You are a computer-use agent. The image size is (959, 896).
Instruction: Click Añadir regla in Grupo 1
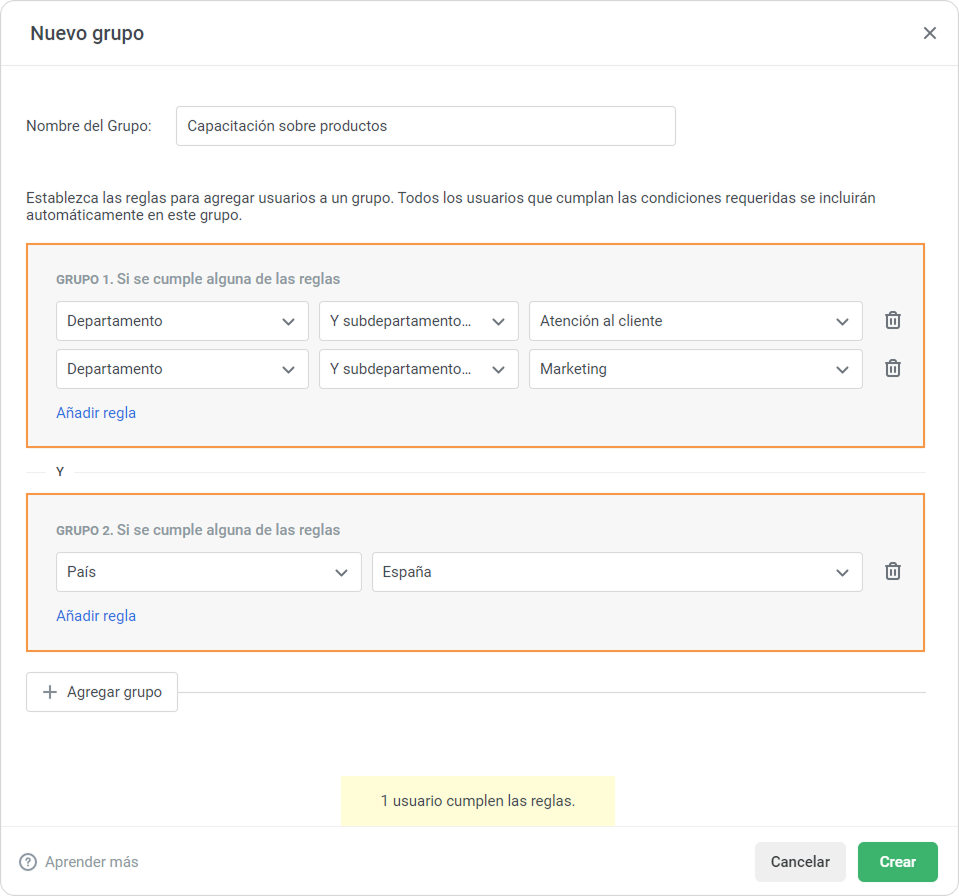pos(96,412)
